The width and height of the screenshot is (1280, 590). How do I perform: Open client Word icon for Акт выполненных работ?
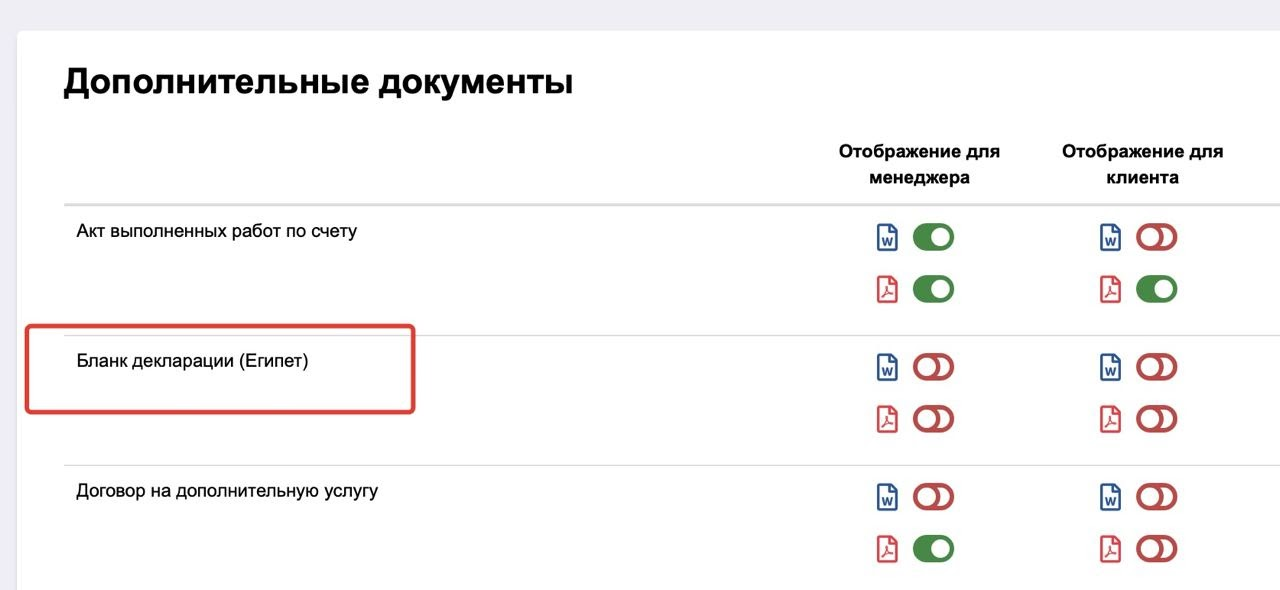(x=1110, y=238)
